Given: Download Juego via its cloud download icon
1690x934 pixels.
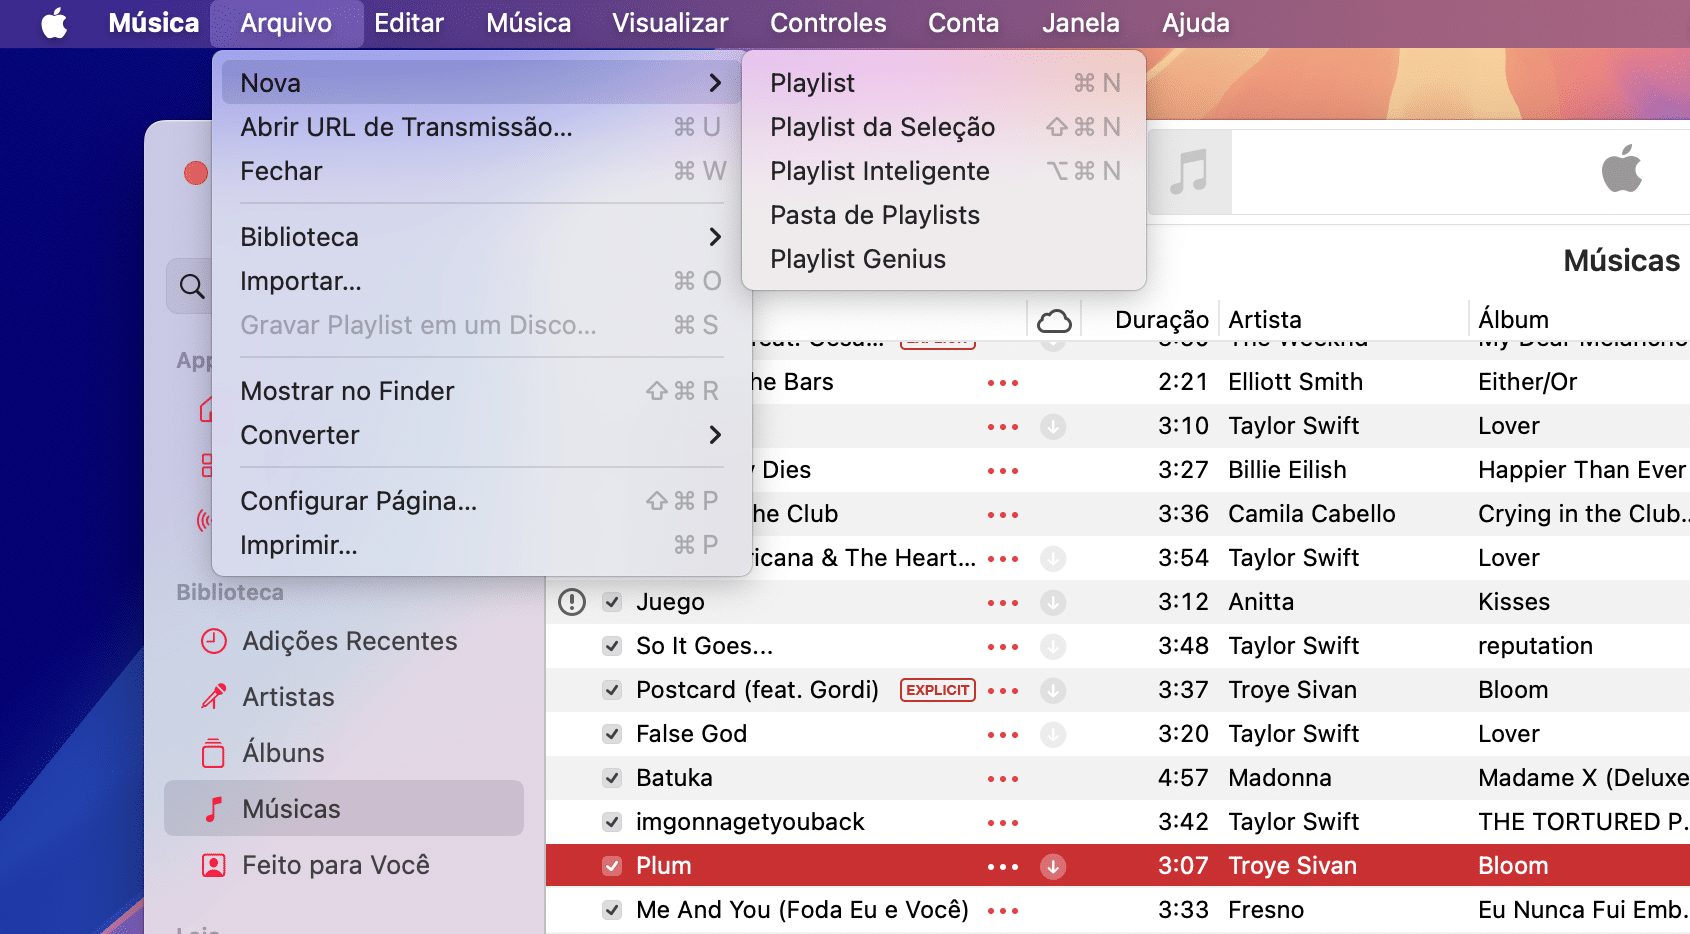Looking at the screenshot, I should coord(1053,602).
